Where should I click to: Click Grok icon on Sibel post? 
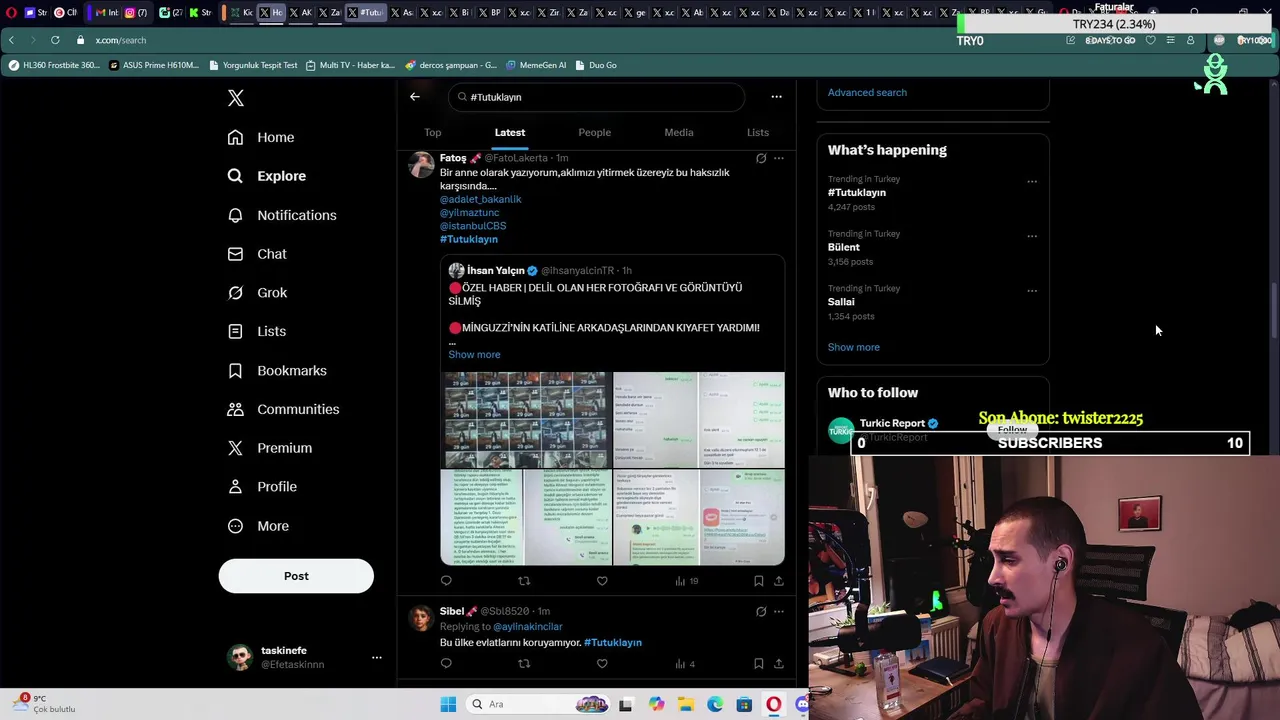click(761, 611)
